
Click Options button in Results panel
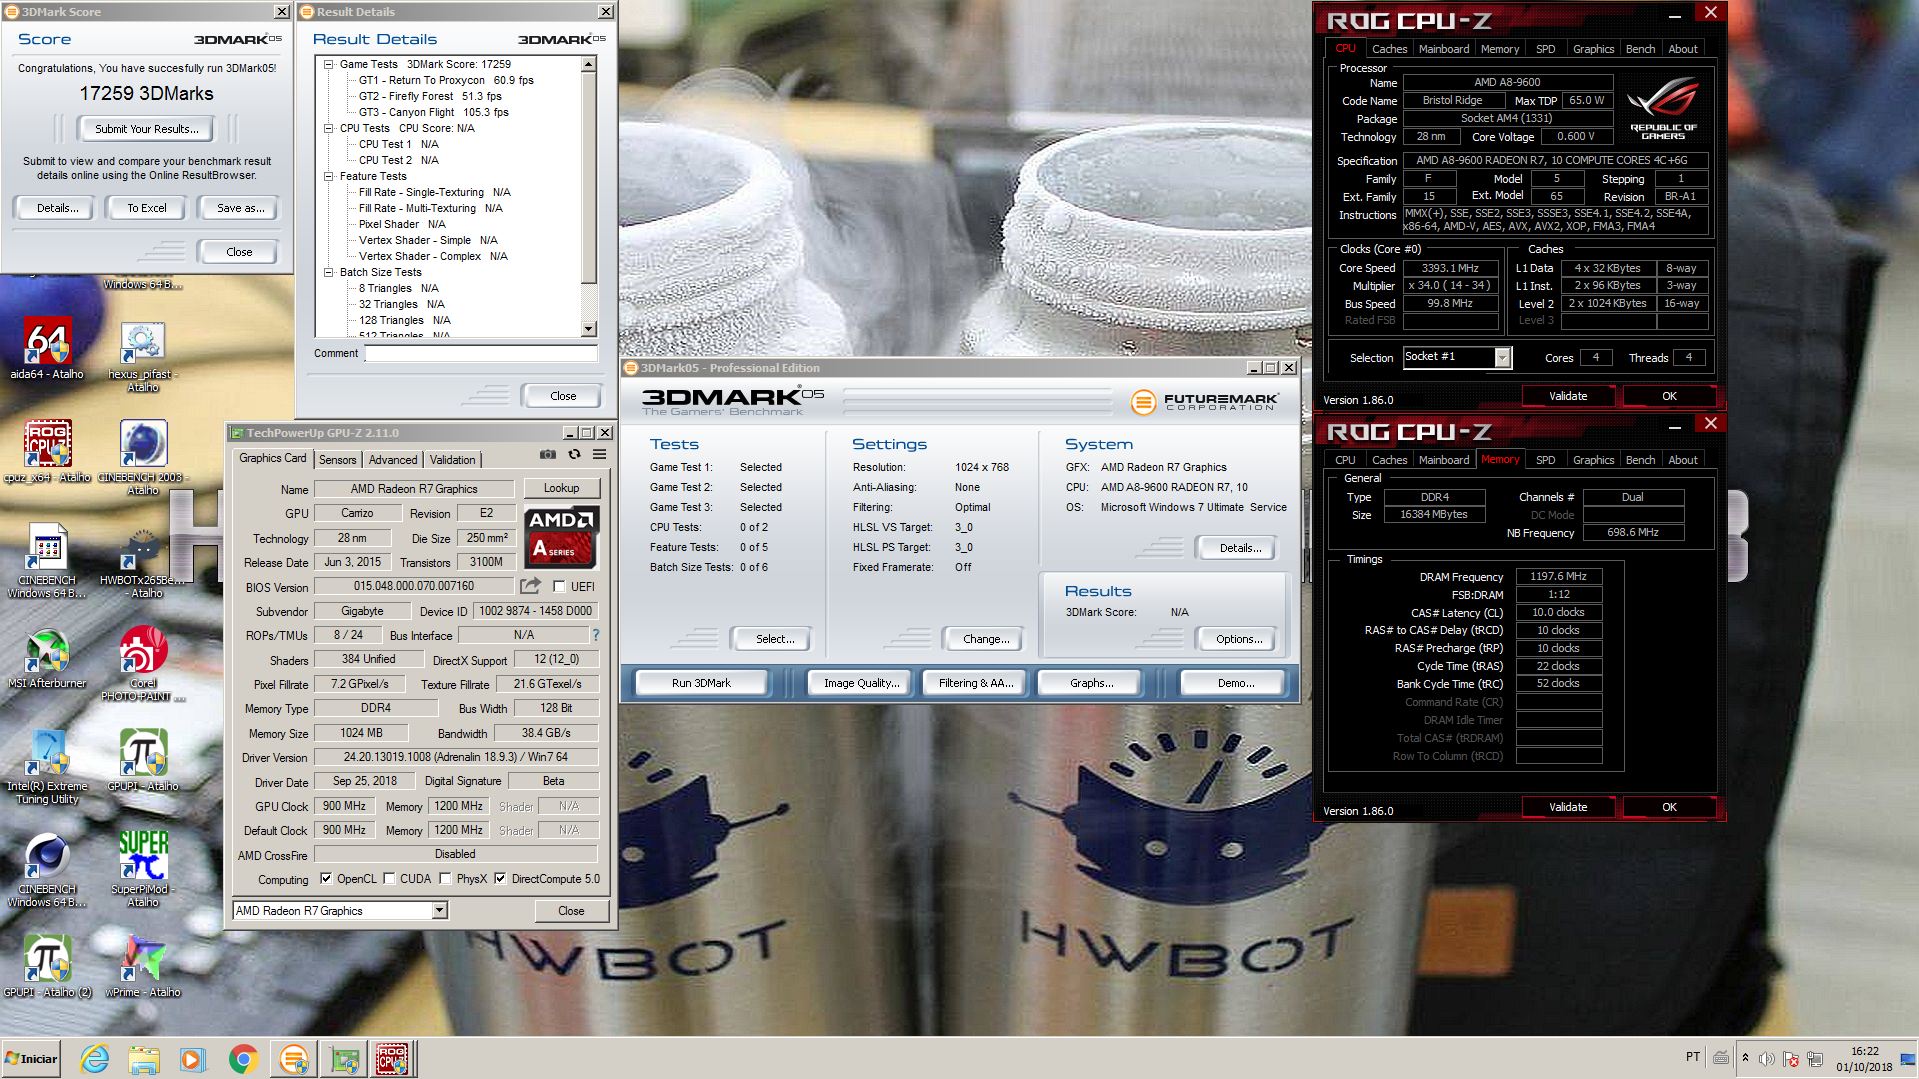click(1239, 639)
